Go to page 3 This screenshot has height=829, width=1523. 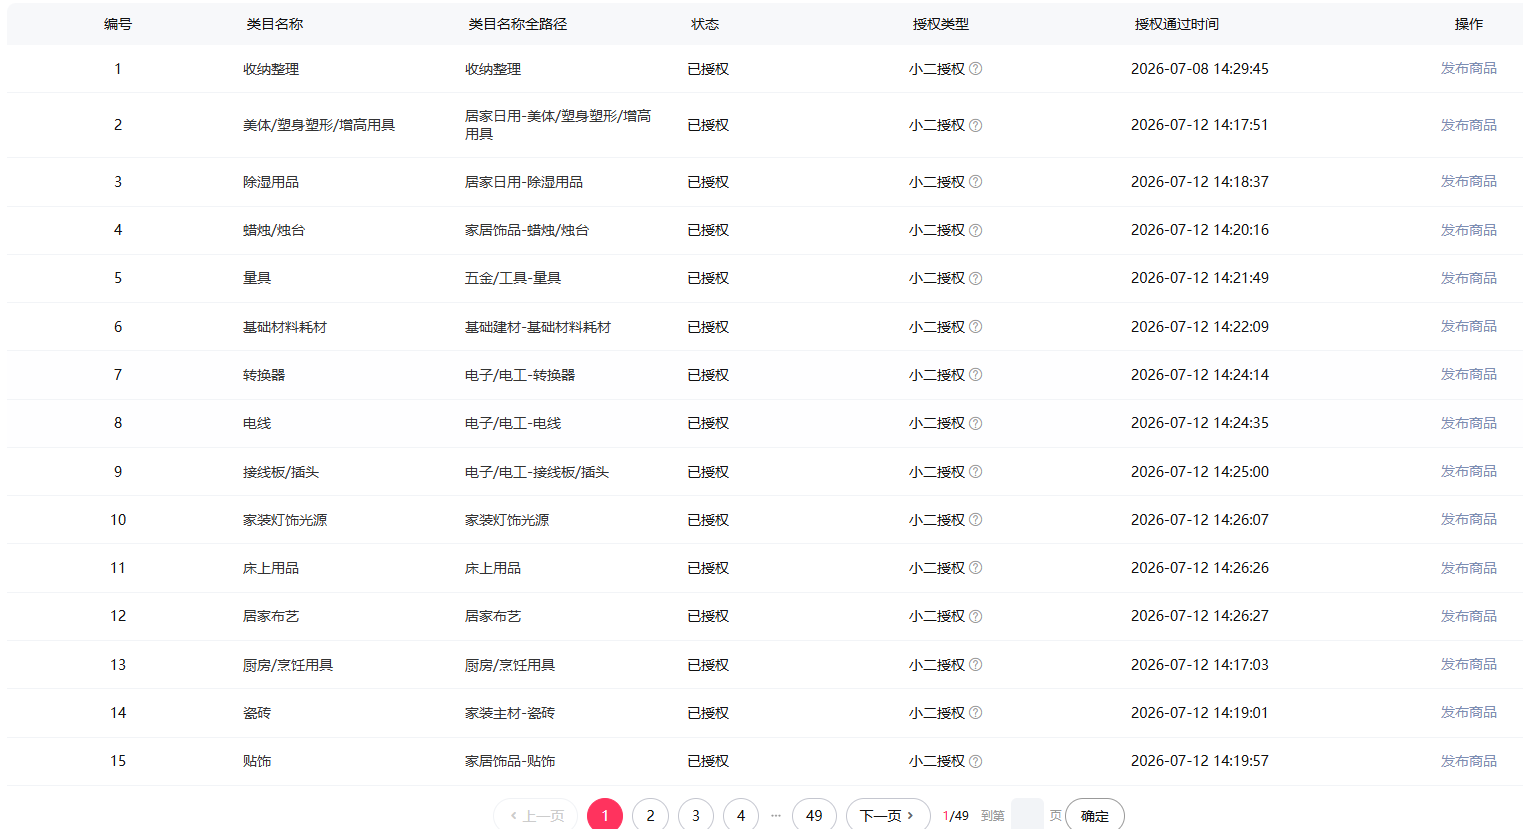click(696, 815)
